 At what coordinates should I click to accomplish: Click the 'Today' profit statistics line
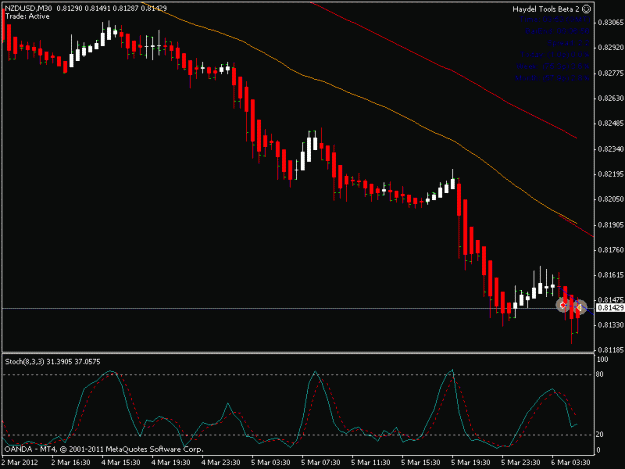tap(554, 54)
